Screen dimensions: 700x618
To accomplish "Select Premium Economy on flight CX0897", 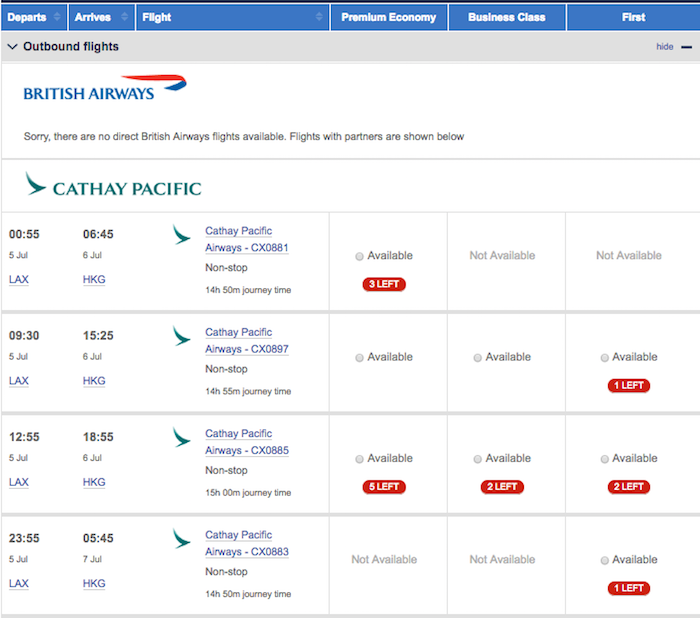I will [359, 358].
